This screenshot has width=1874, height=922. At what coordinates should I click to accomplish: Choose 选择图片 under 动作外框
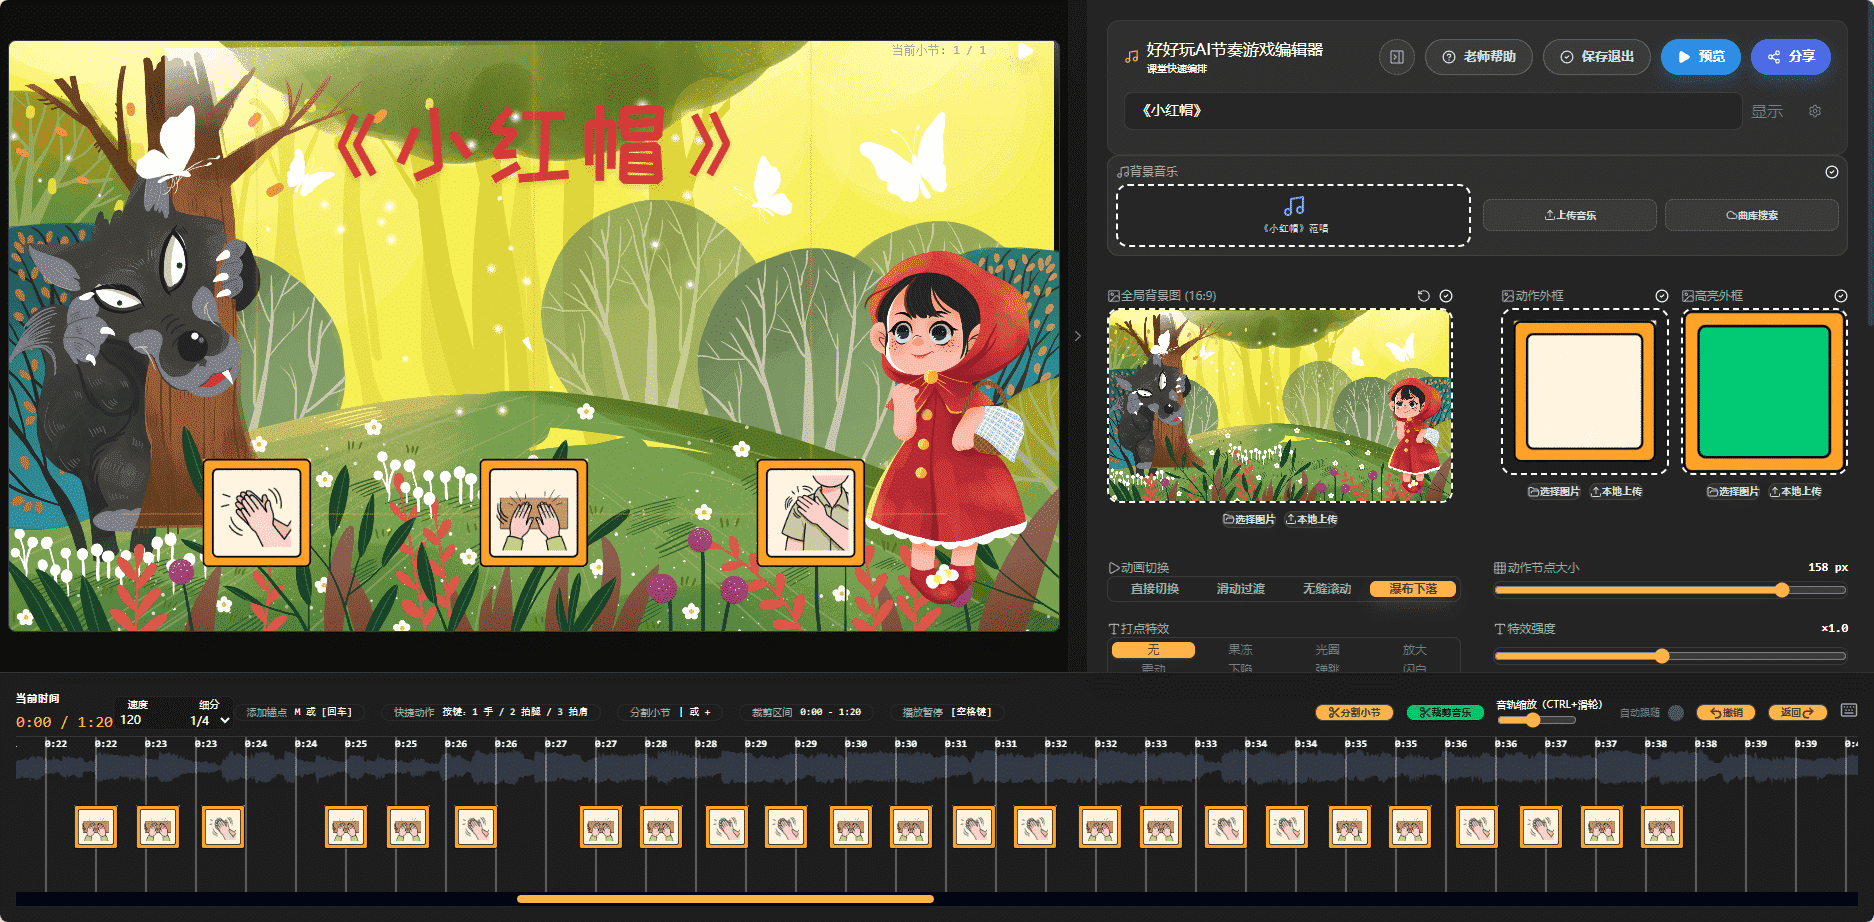[x=1554, y=491]
